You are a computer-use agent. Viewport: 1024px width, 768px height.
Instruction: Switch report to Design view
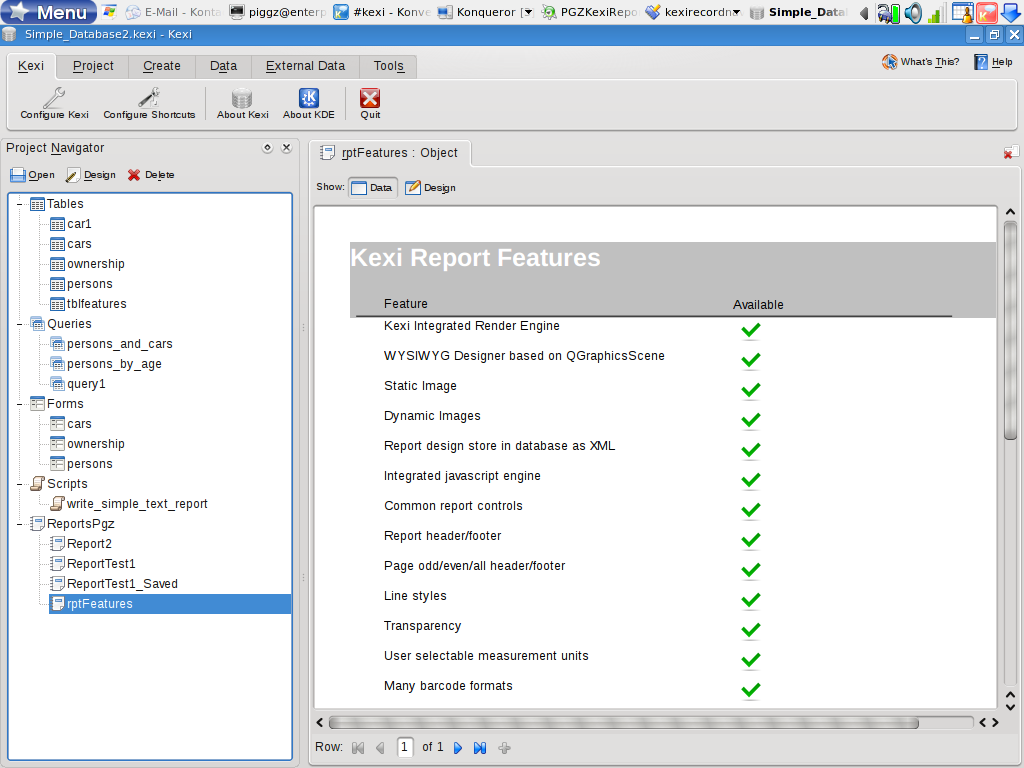coord(430,188)
